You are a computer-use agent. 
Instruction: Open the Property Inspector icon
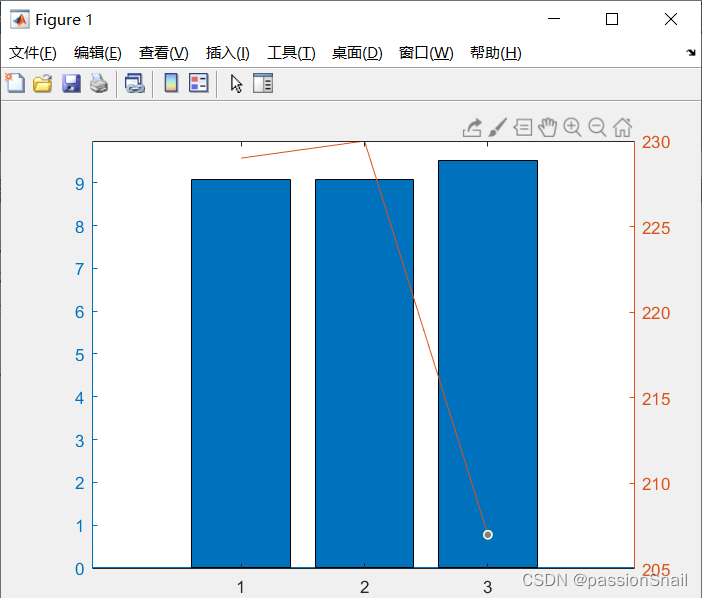click(x=263, y=83)
